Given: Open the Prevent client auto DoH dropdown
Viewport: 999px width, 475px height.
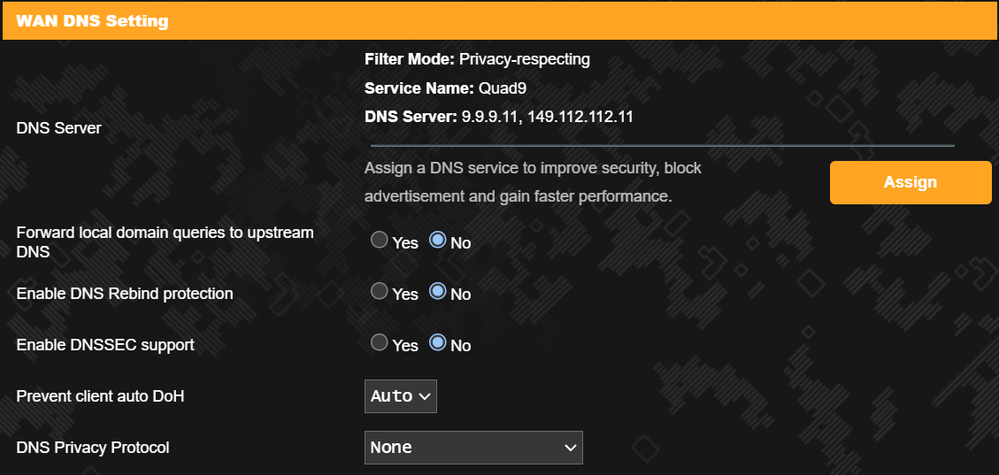Looking at the screenshot, I should tap(400, 396).
